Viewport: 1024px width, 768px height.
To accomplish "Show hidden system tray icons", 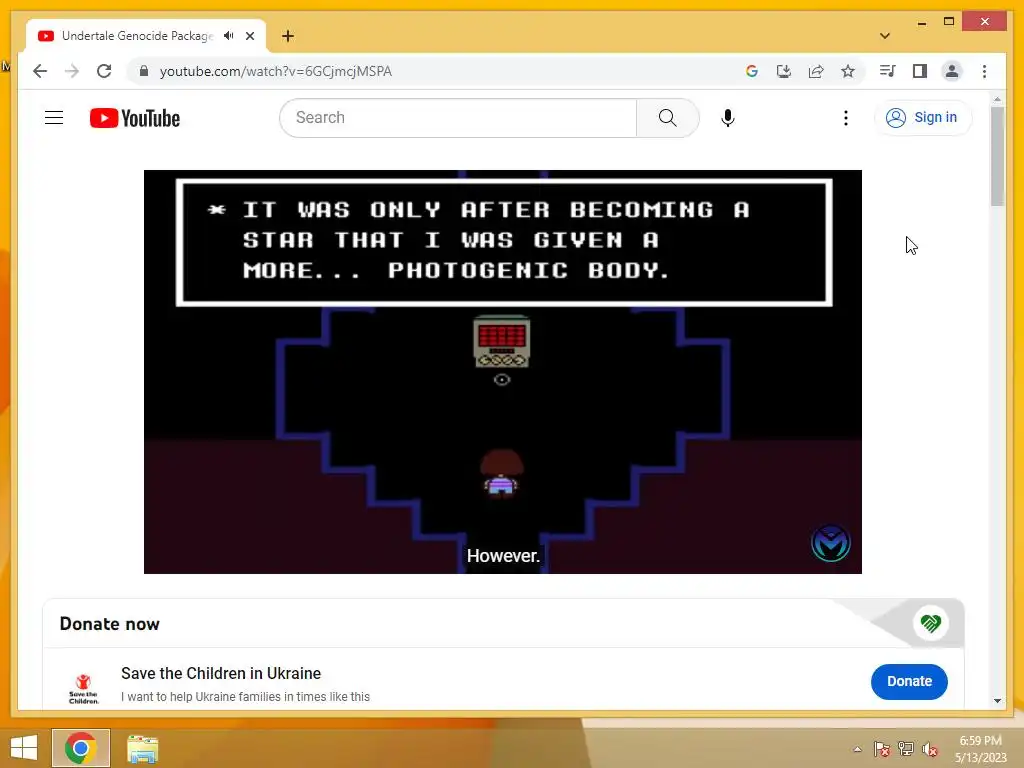I will (x=857, y=749).
